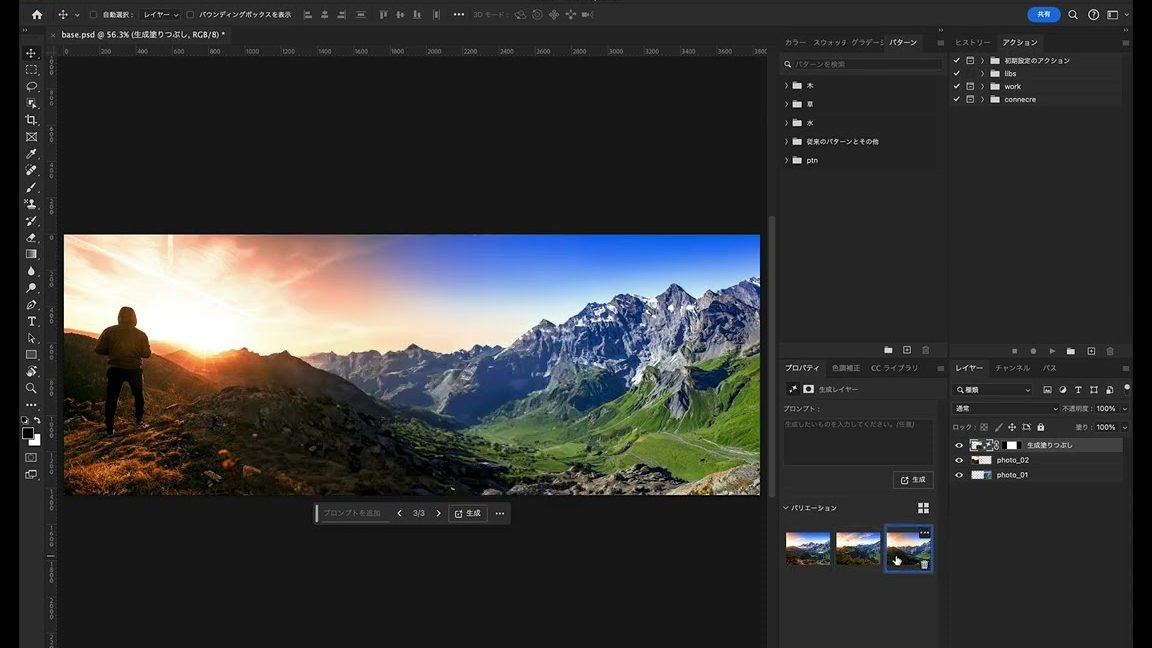The image size is (1152, 648).
Task: Select the Rectangle shape tool
Action: [x=31, y=355]
